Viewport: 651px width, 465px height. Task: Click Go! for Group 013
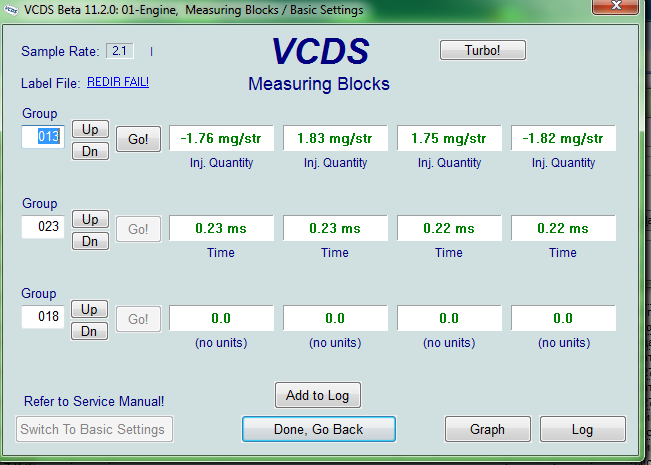pyautogui.click(x=138, y=139)
